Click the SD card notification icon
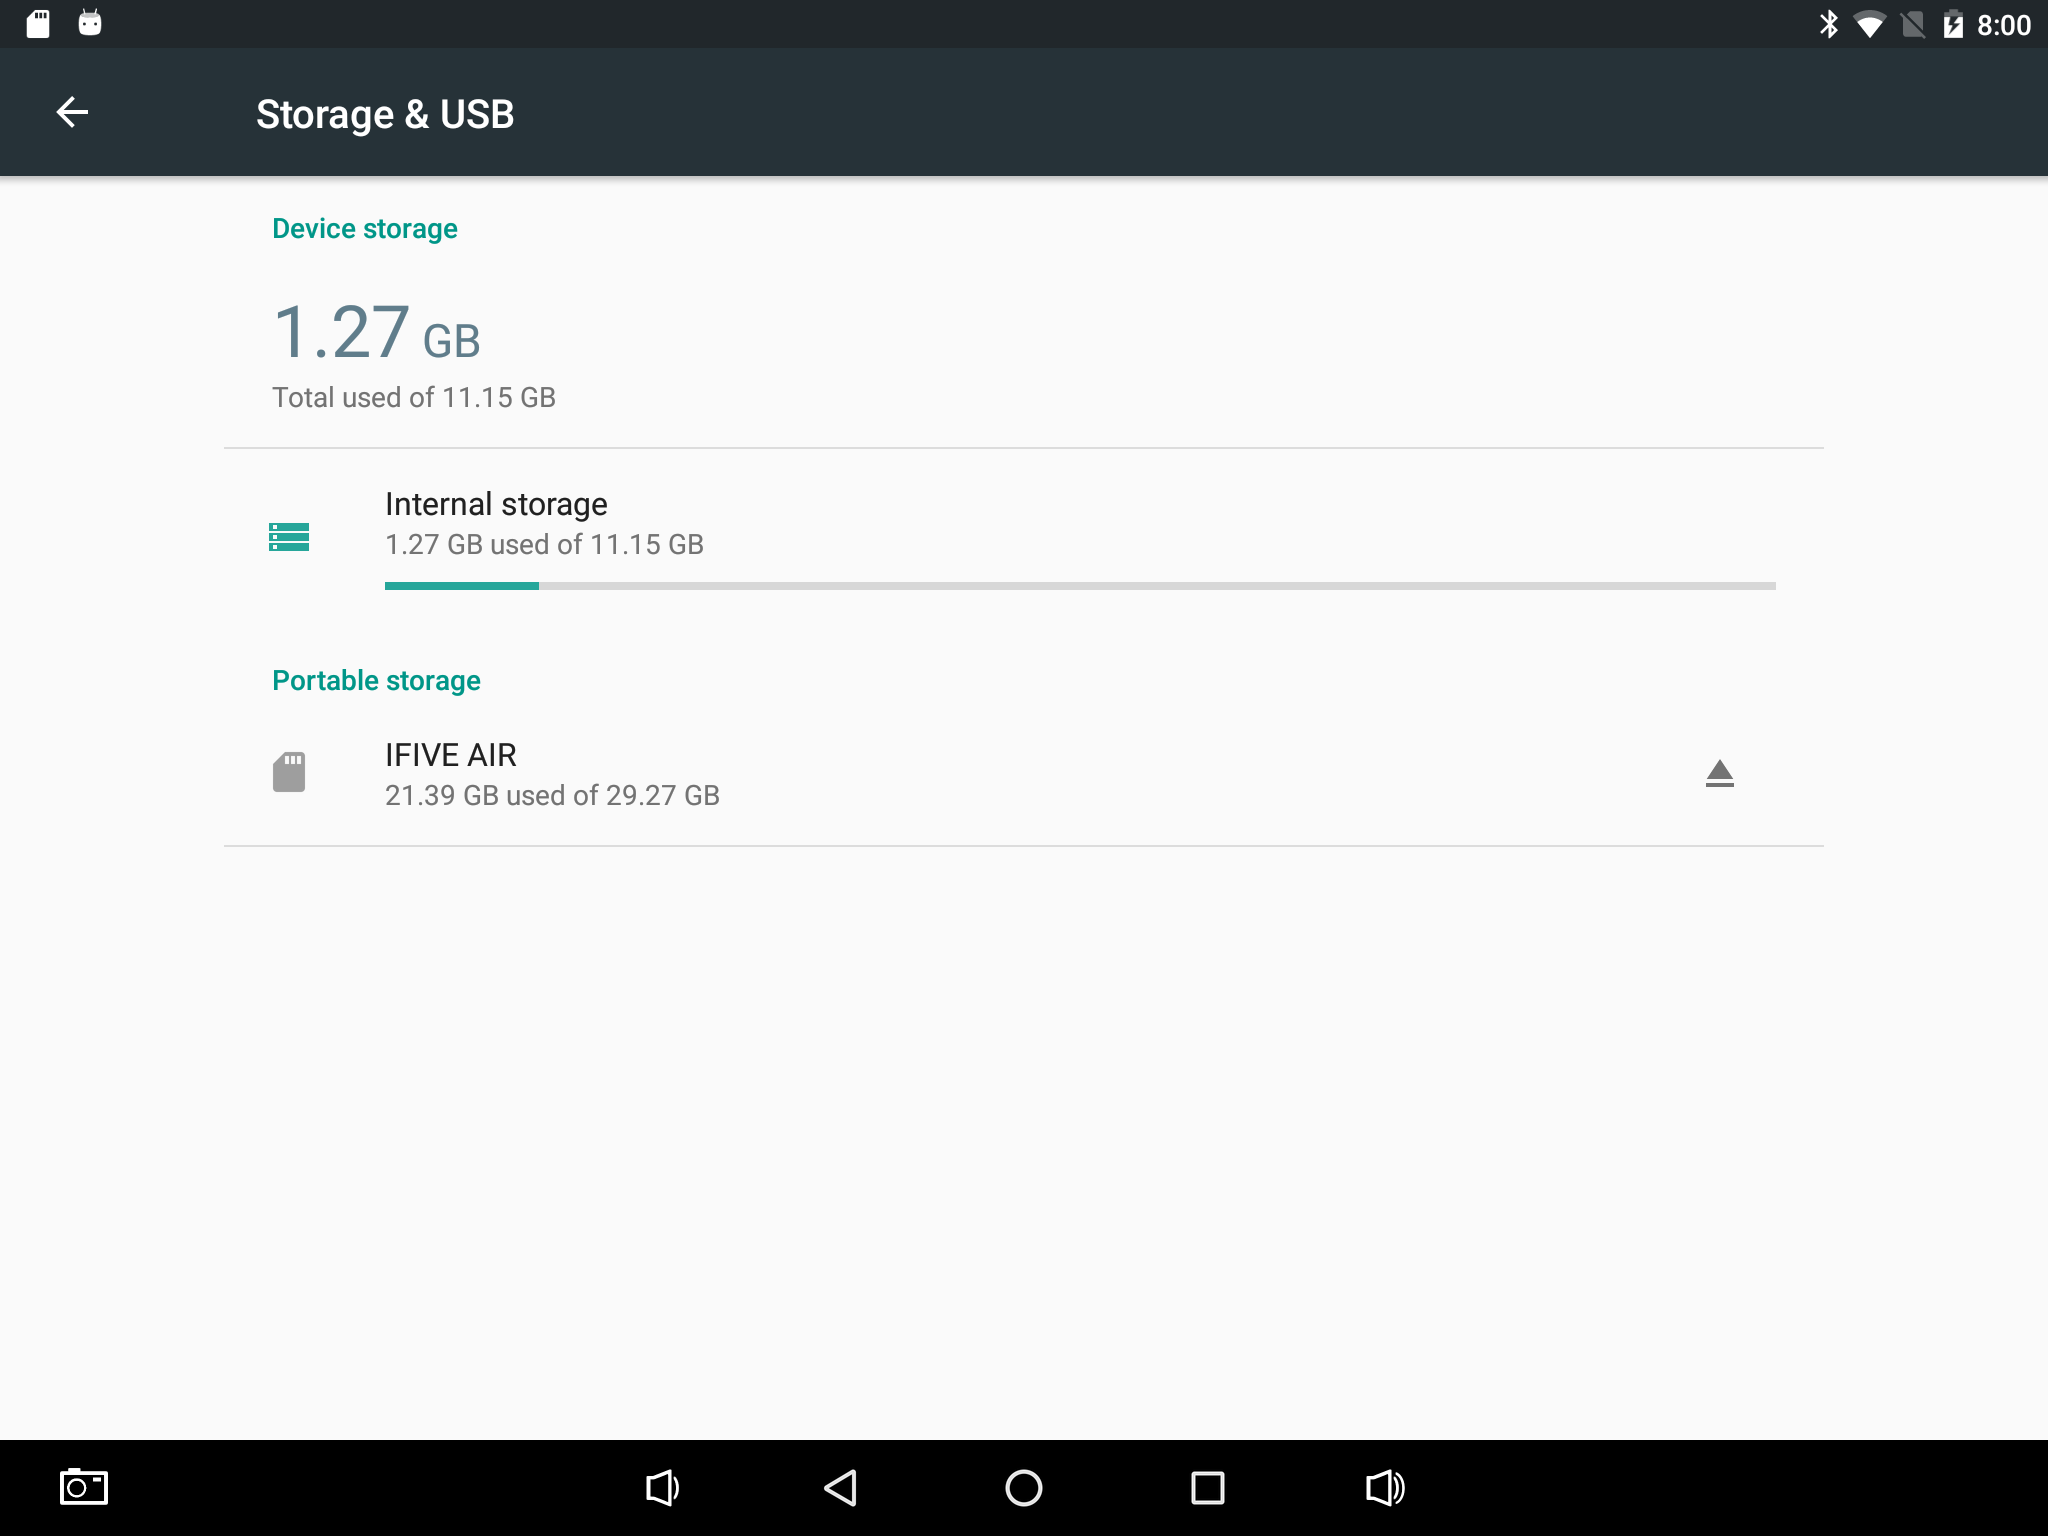The height and width of the screenshot is (1536, 2048). click(38, 24)
